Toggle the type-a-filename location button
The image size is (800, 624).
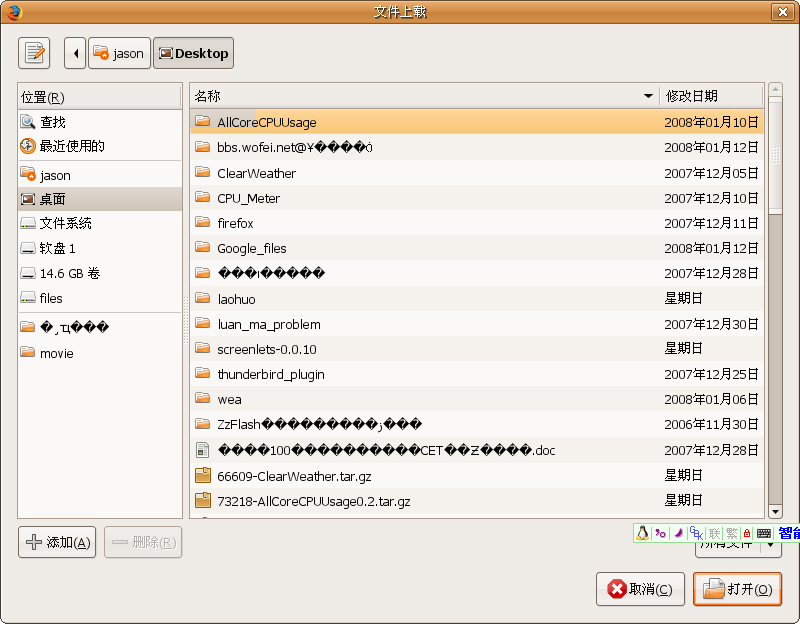34,53
